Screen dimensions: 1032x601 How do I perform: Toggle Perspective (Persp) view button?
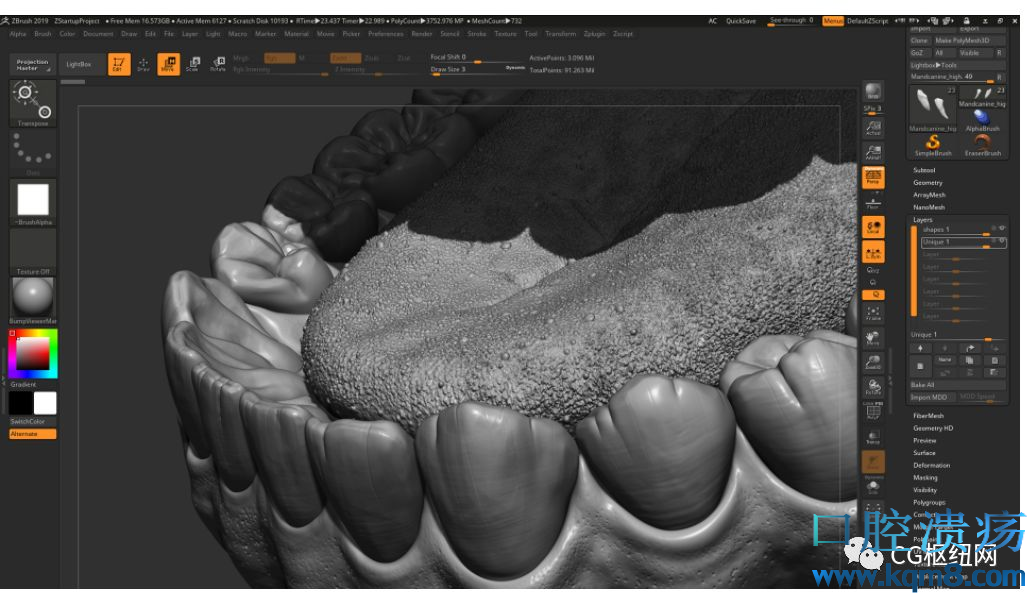tap(873, 176)
